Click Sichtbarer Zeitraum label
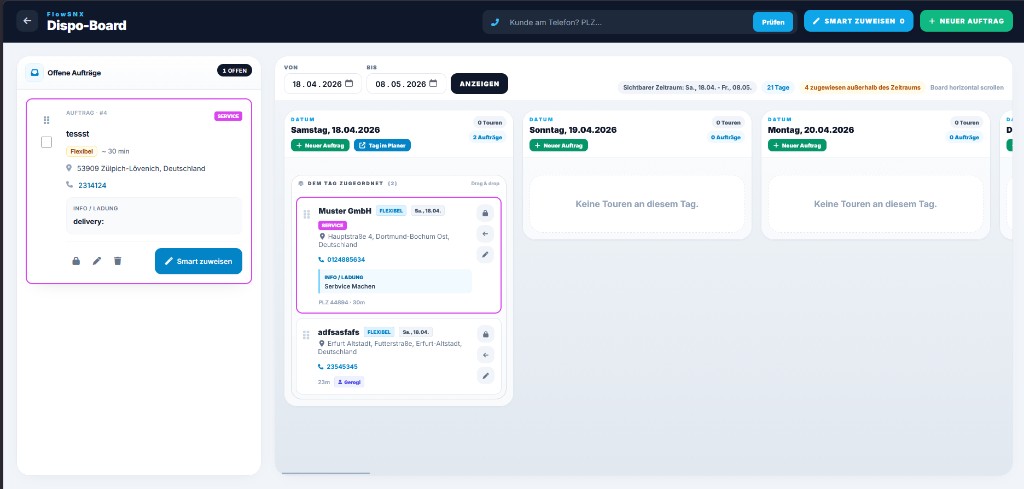The height and width of the screenshot is (489, 1024). tap(687, 87)
